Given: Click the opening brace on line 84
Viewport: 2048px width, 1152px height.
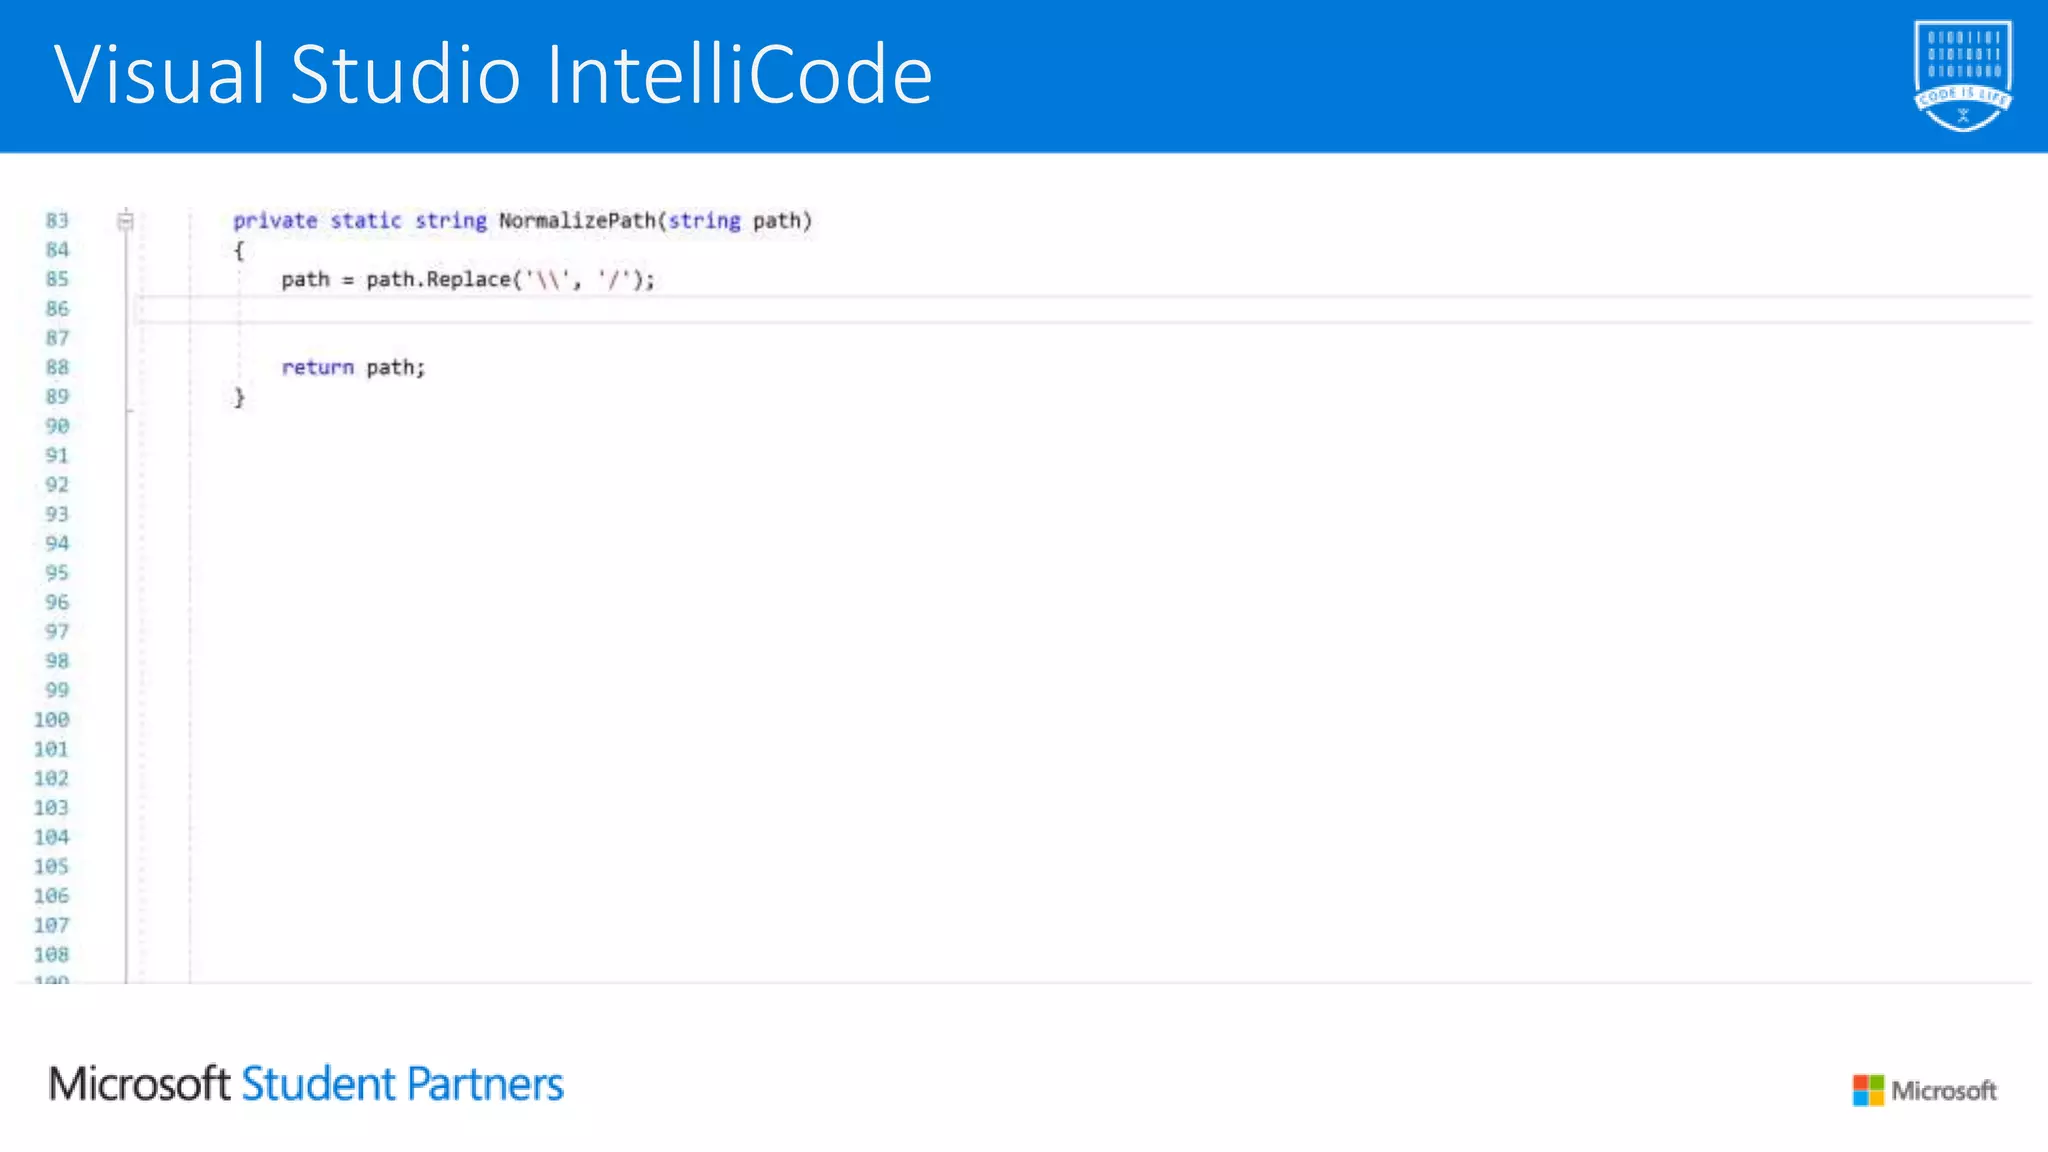Looking at the screenshot, I should click(x=239, y=250).
